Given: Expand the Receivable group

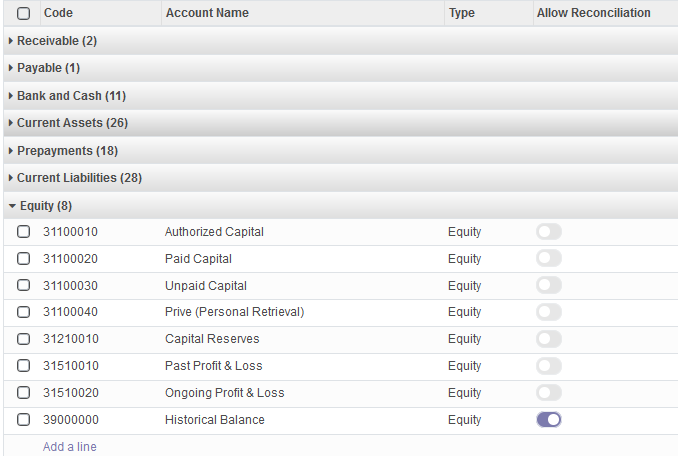Looking at the screenshot, I should [x=53, y=41].
